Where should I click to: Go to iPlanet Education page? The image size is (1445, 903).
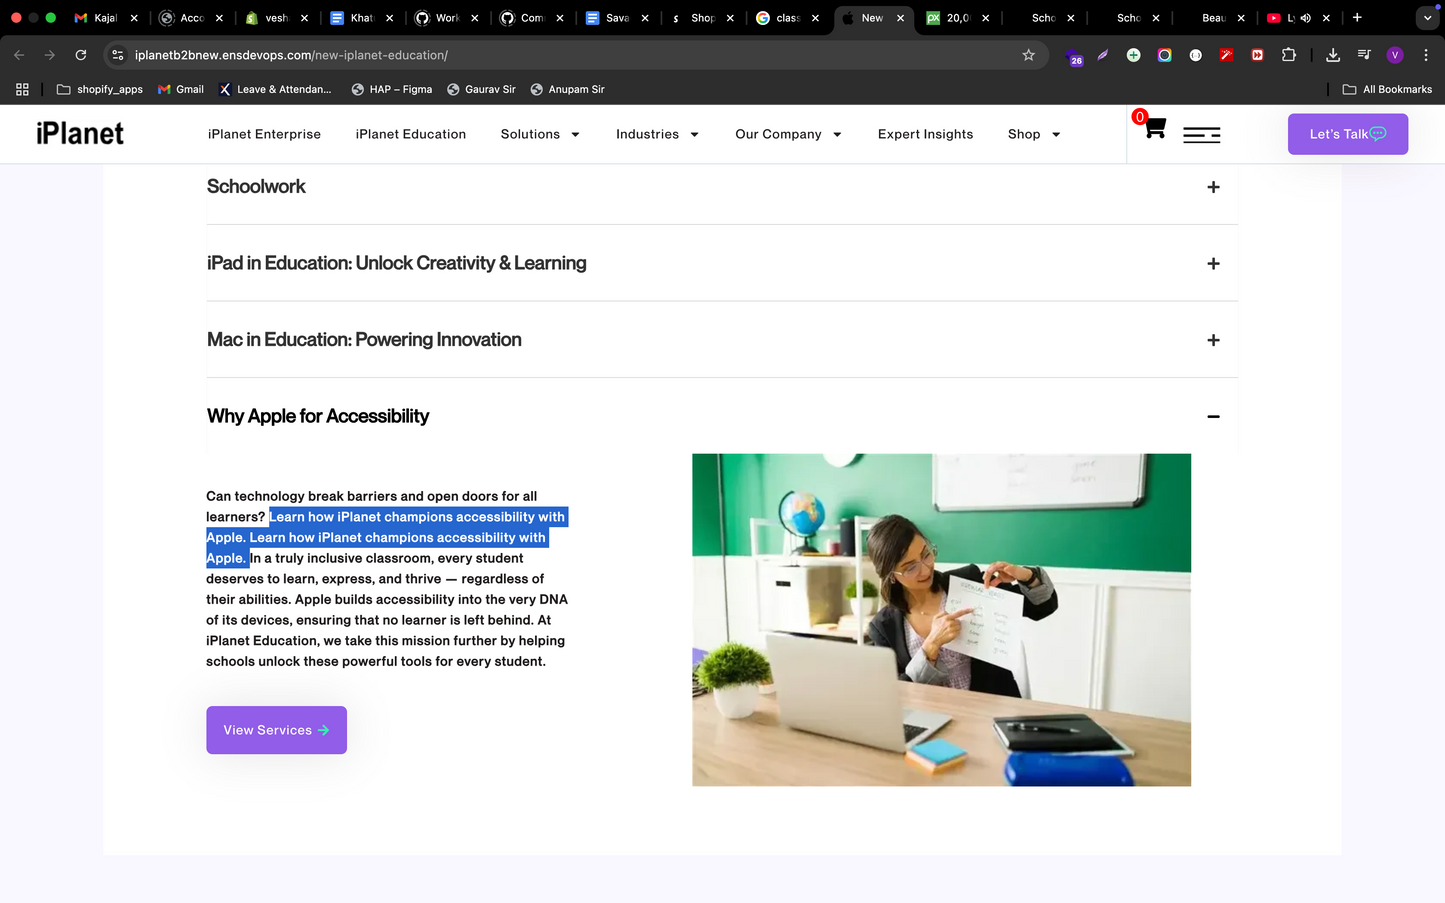[411, 134]
